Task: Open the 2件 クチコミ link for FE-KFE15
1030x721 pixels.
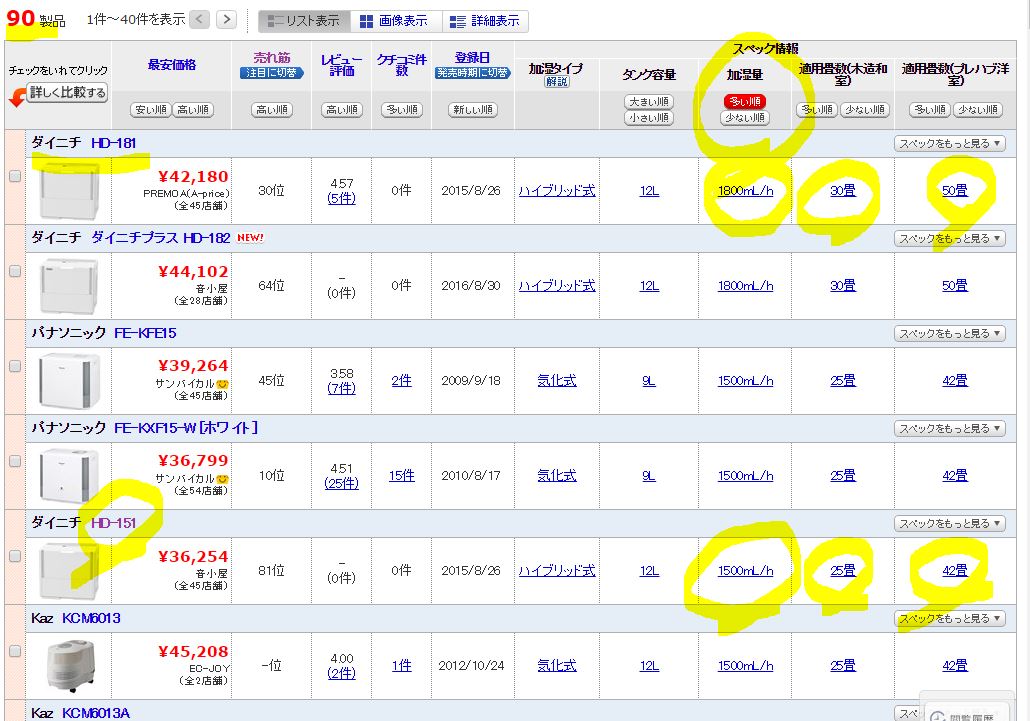Action: (x=401, y=380)
